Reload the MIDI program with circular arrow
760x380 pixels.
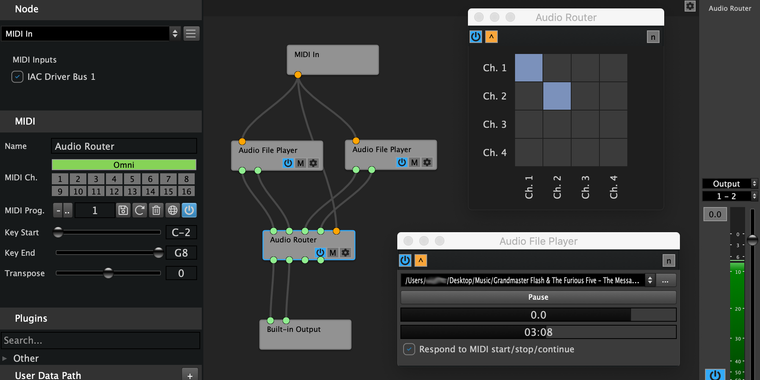[x=140, y=210]
